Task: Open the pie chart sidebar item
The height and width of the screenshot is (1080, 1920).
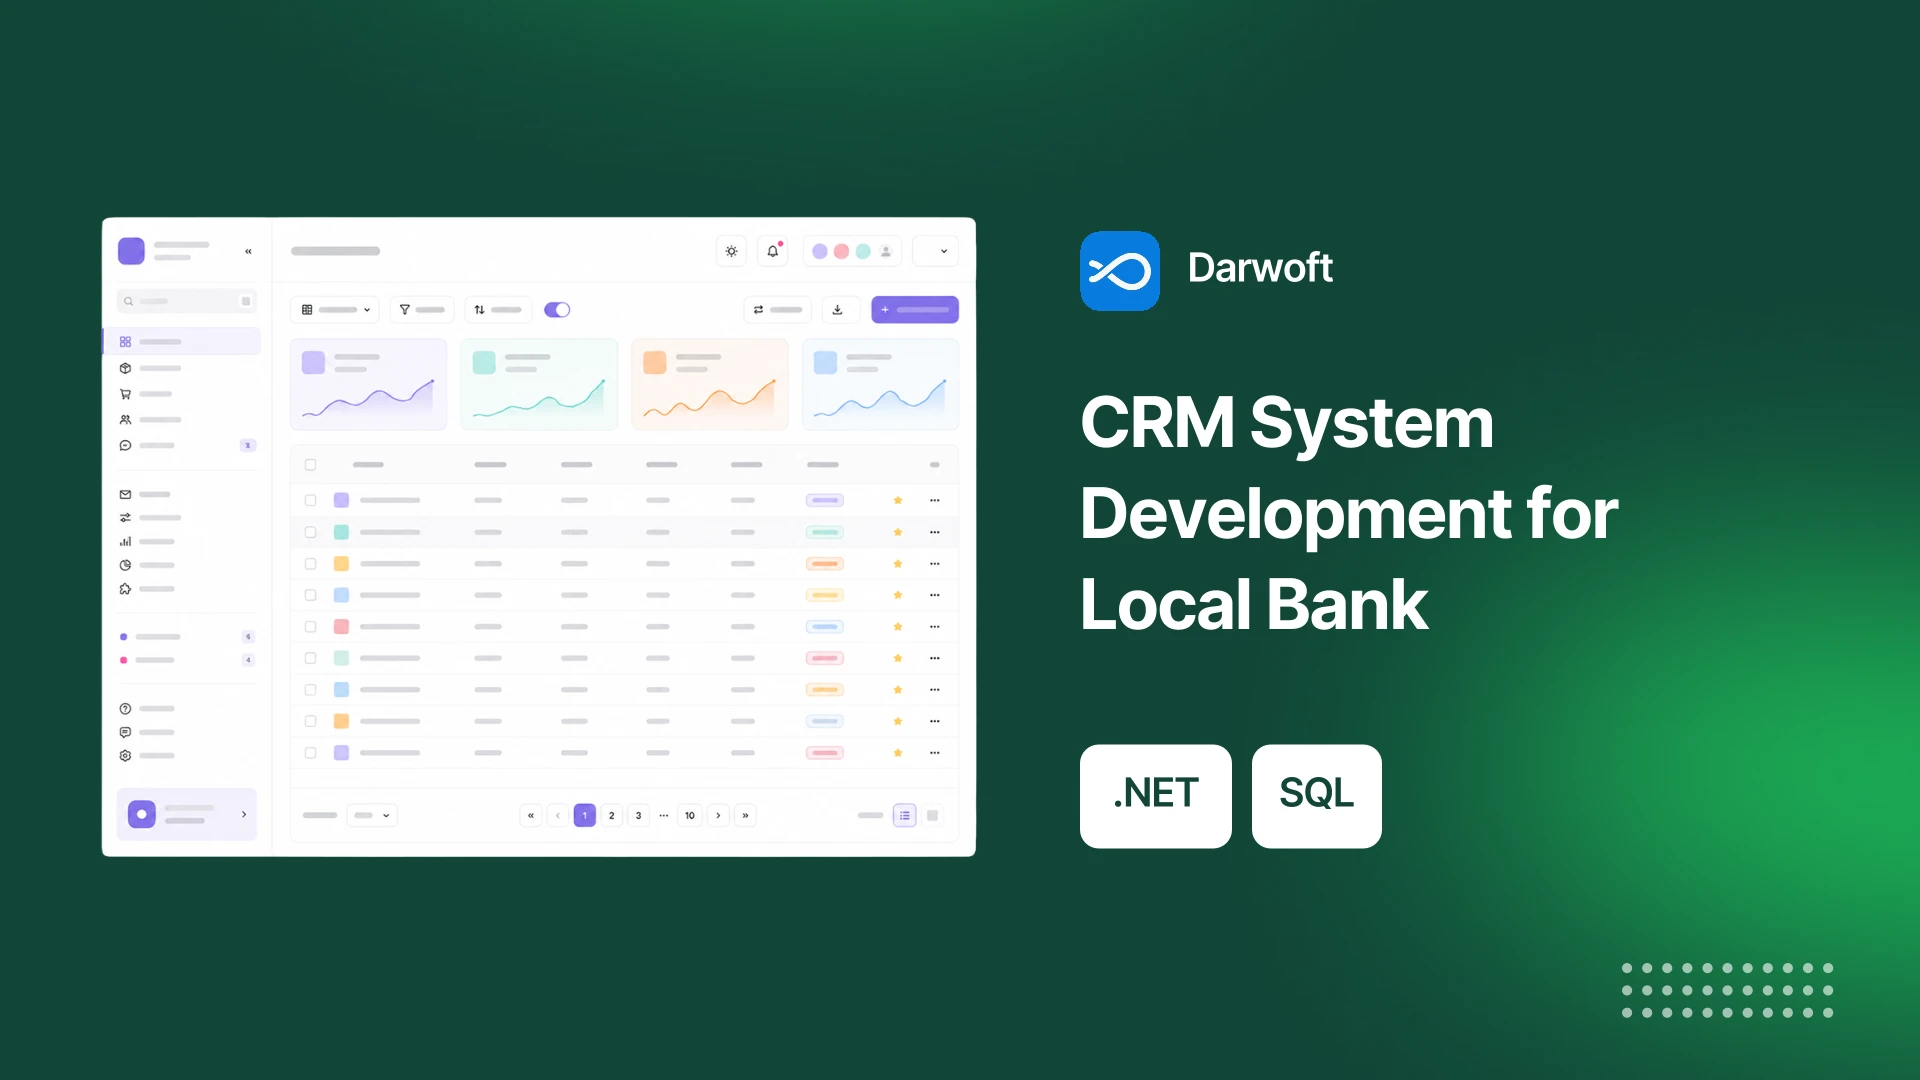Action: tap(125, 565)
